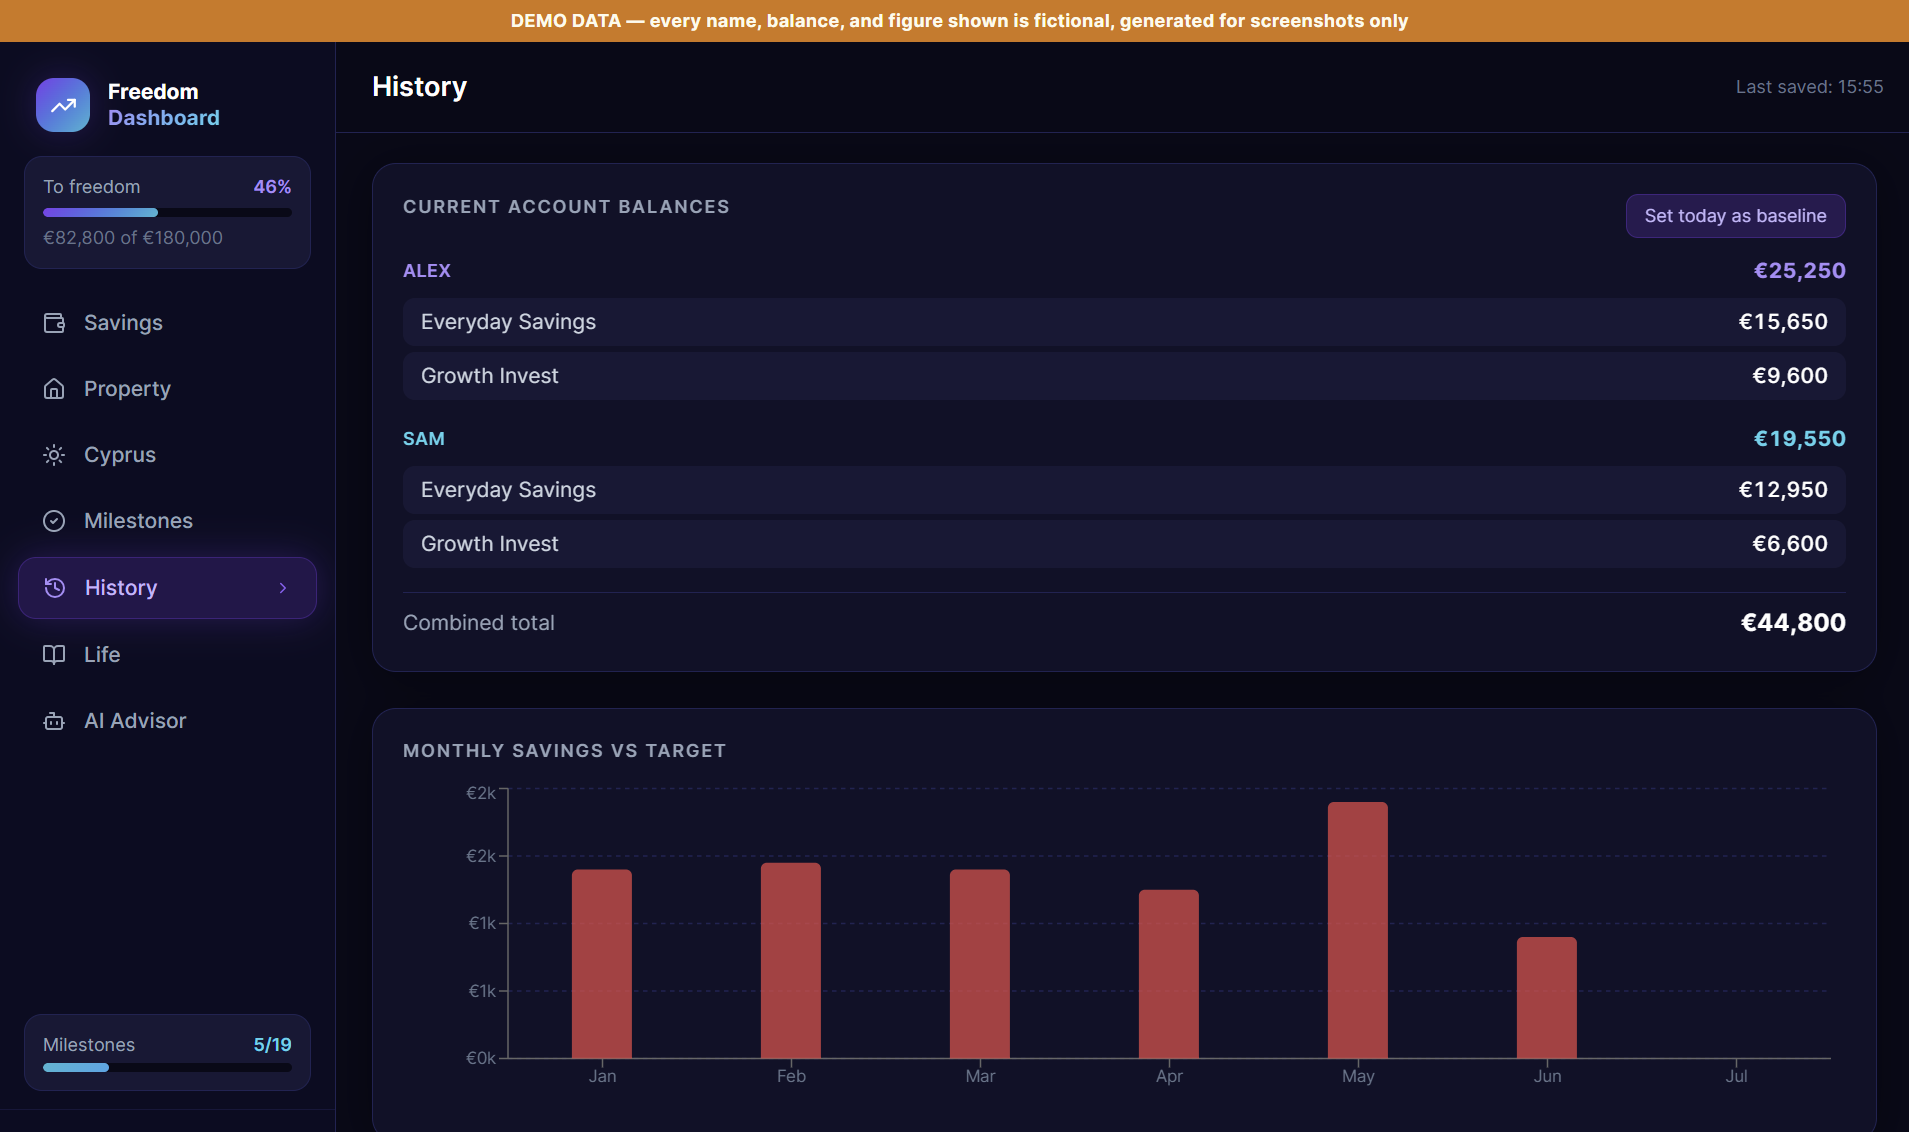Click the 46% freedom percentage
Image resolution: width=1909 pixels, height=1132 pixels.
tap(272, 187)
